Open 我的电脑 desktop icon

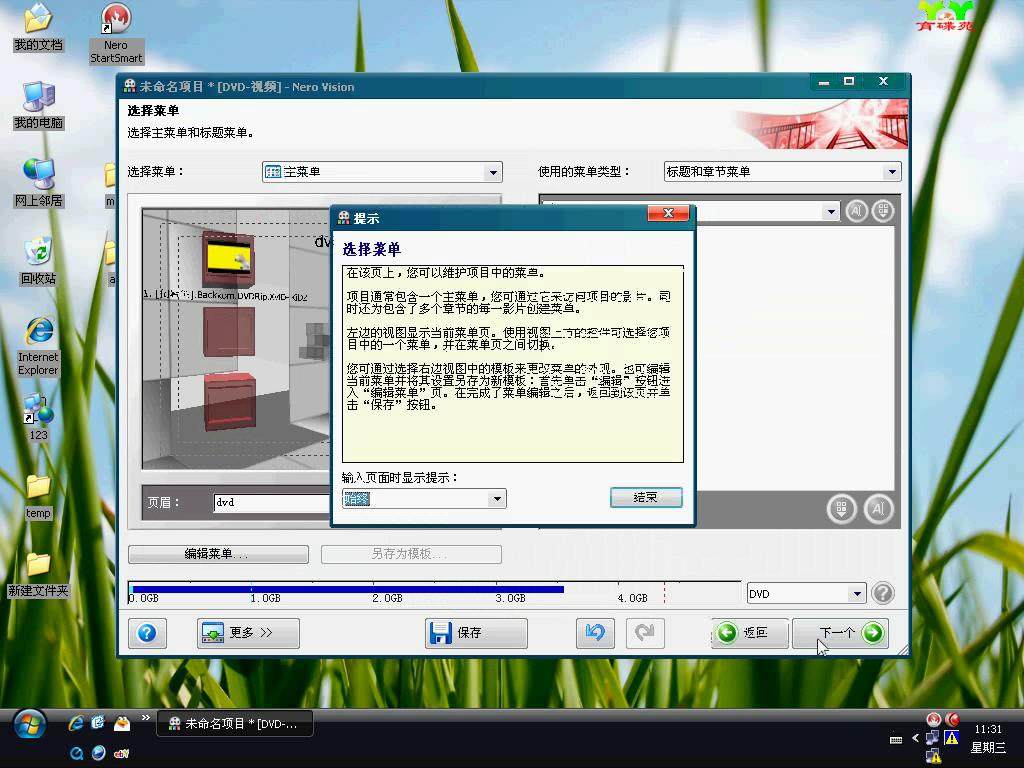39,106
